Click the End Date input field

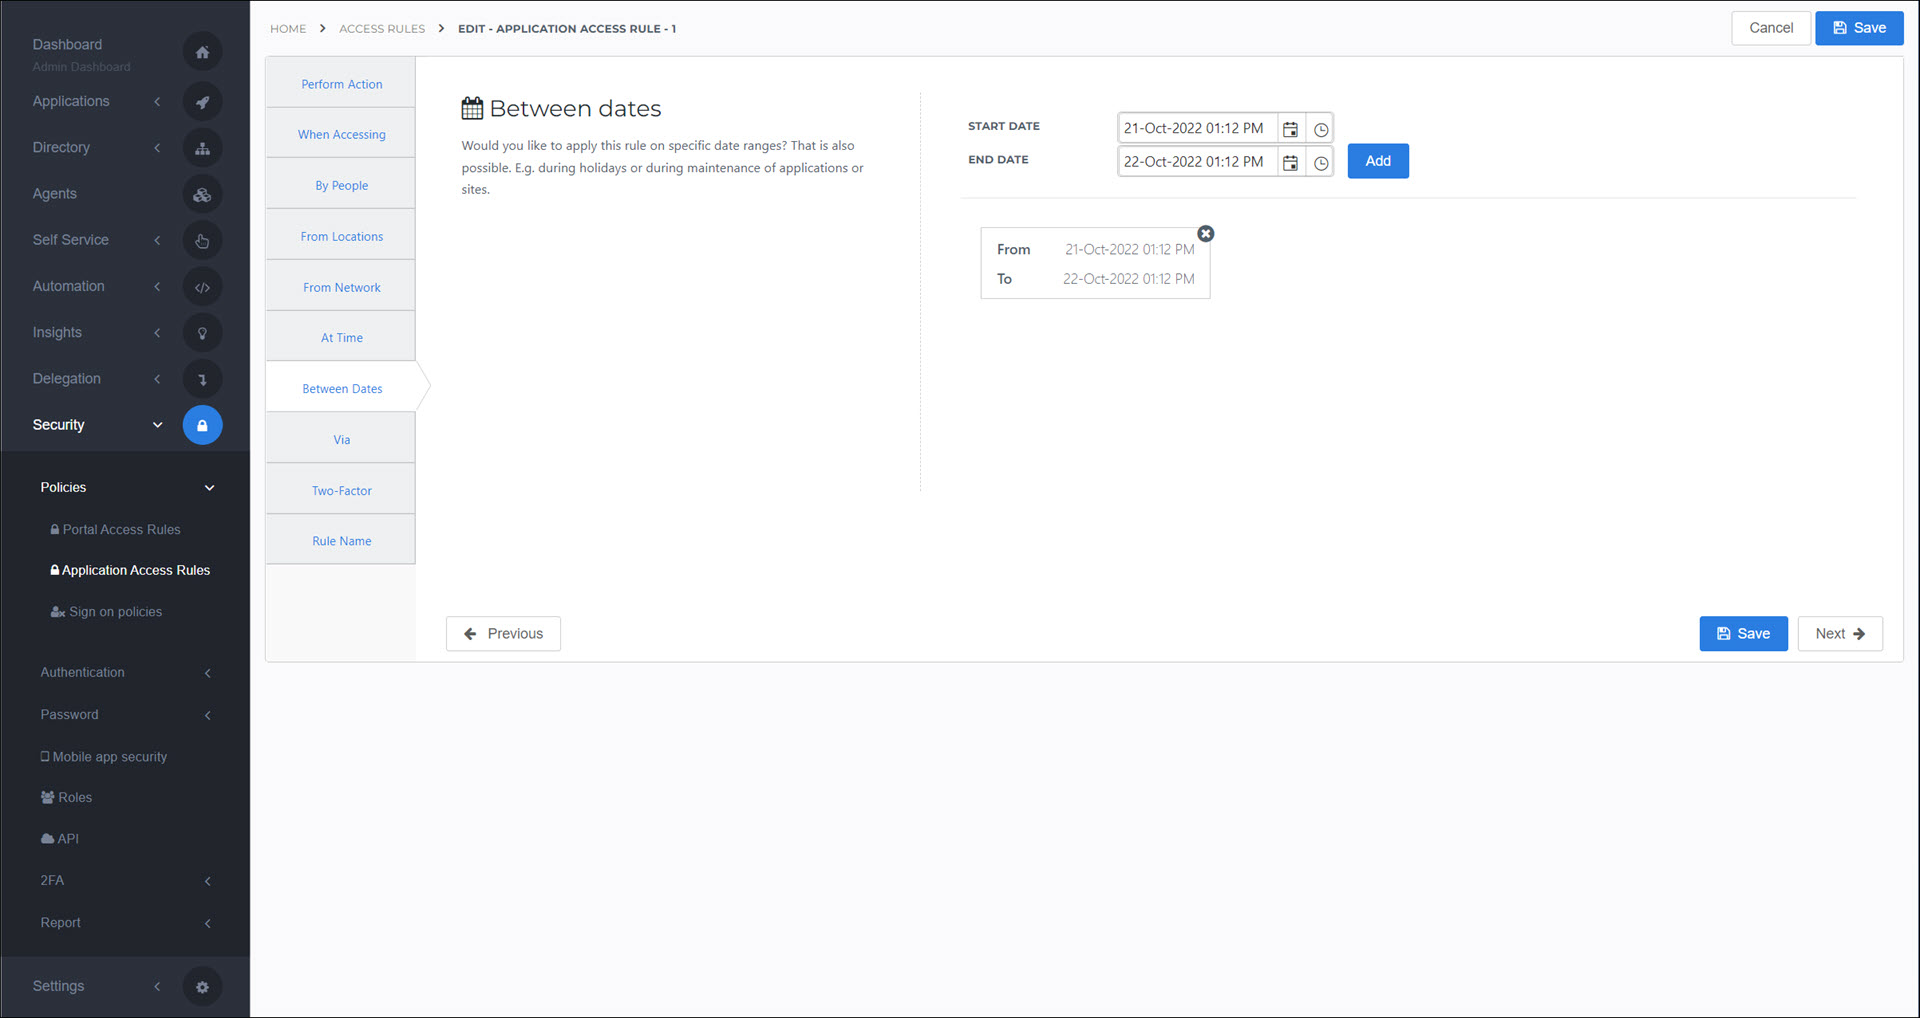click(1197, 161)
